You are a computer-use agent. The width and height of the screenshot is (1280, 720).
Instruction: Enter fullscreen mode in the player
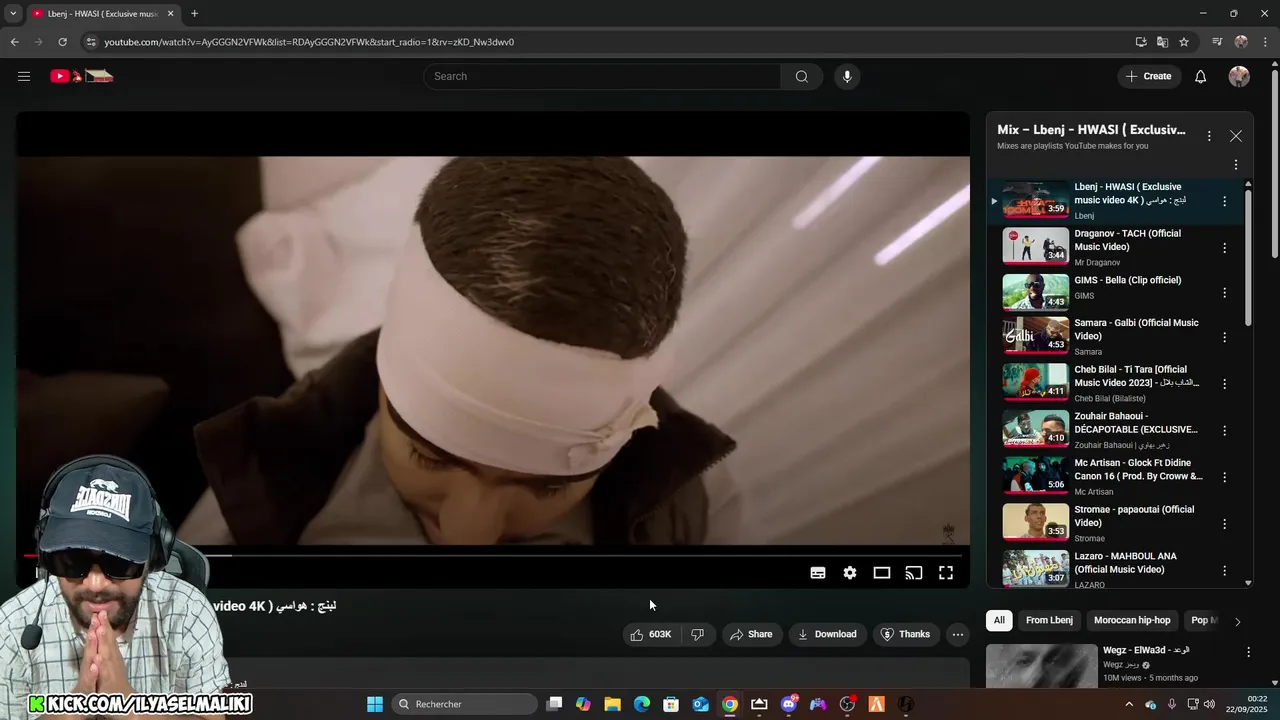[945, 573]
